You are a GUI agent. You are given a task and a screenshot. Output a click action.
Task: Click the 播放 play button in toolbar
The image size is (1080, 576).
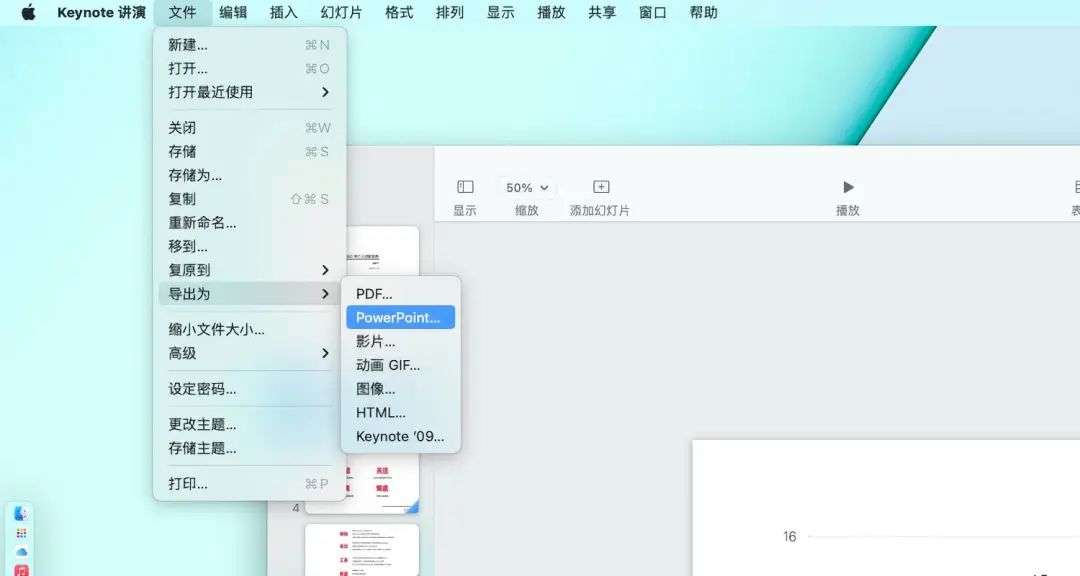[x=848, y=187]
